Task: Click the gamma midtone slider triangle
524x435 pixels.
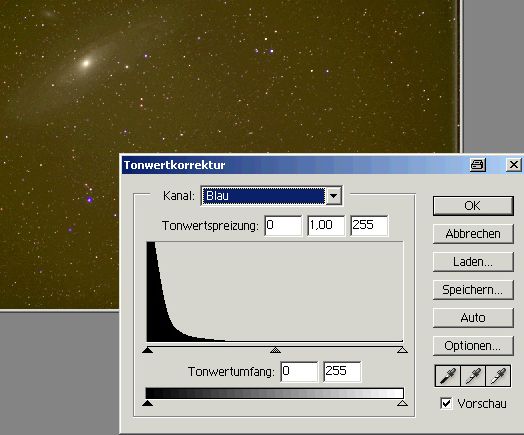Action: (275, 350)
